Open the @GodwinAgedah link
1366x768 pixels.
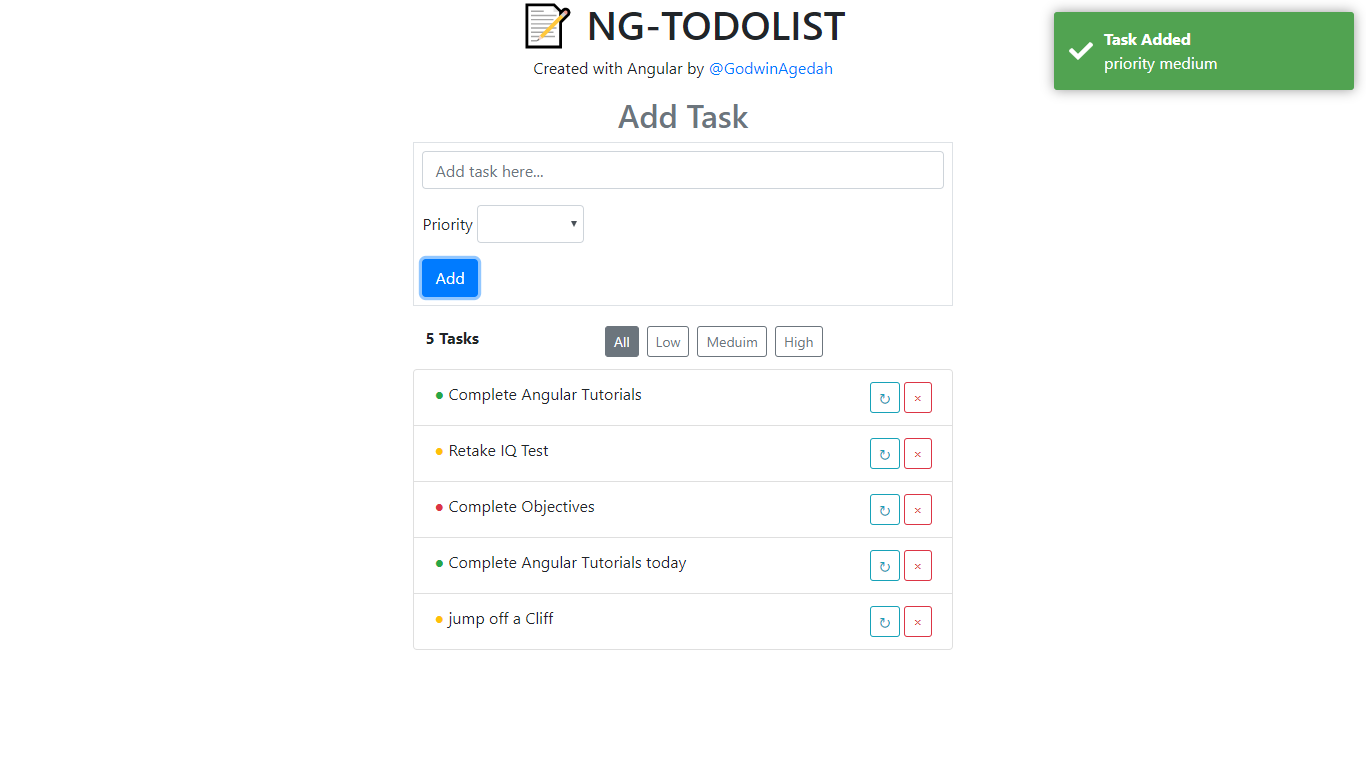pyautogui.click(x=771, y=69)
